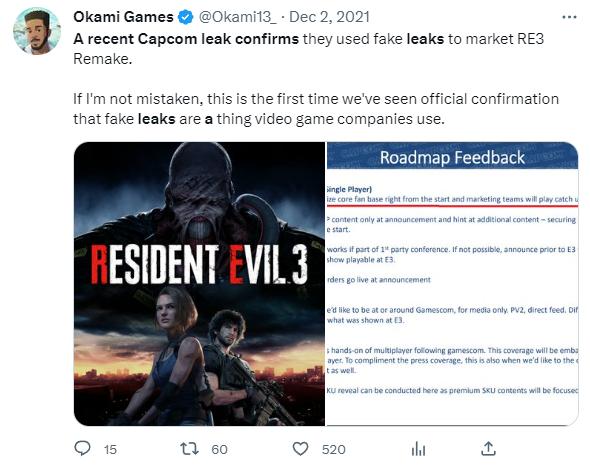Image resolution: width=590 pixels, height=465 pixels.
Task: Like the tweet with the heart icon
Action: [x=300, y=449]
